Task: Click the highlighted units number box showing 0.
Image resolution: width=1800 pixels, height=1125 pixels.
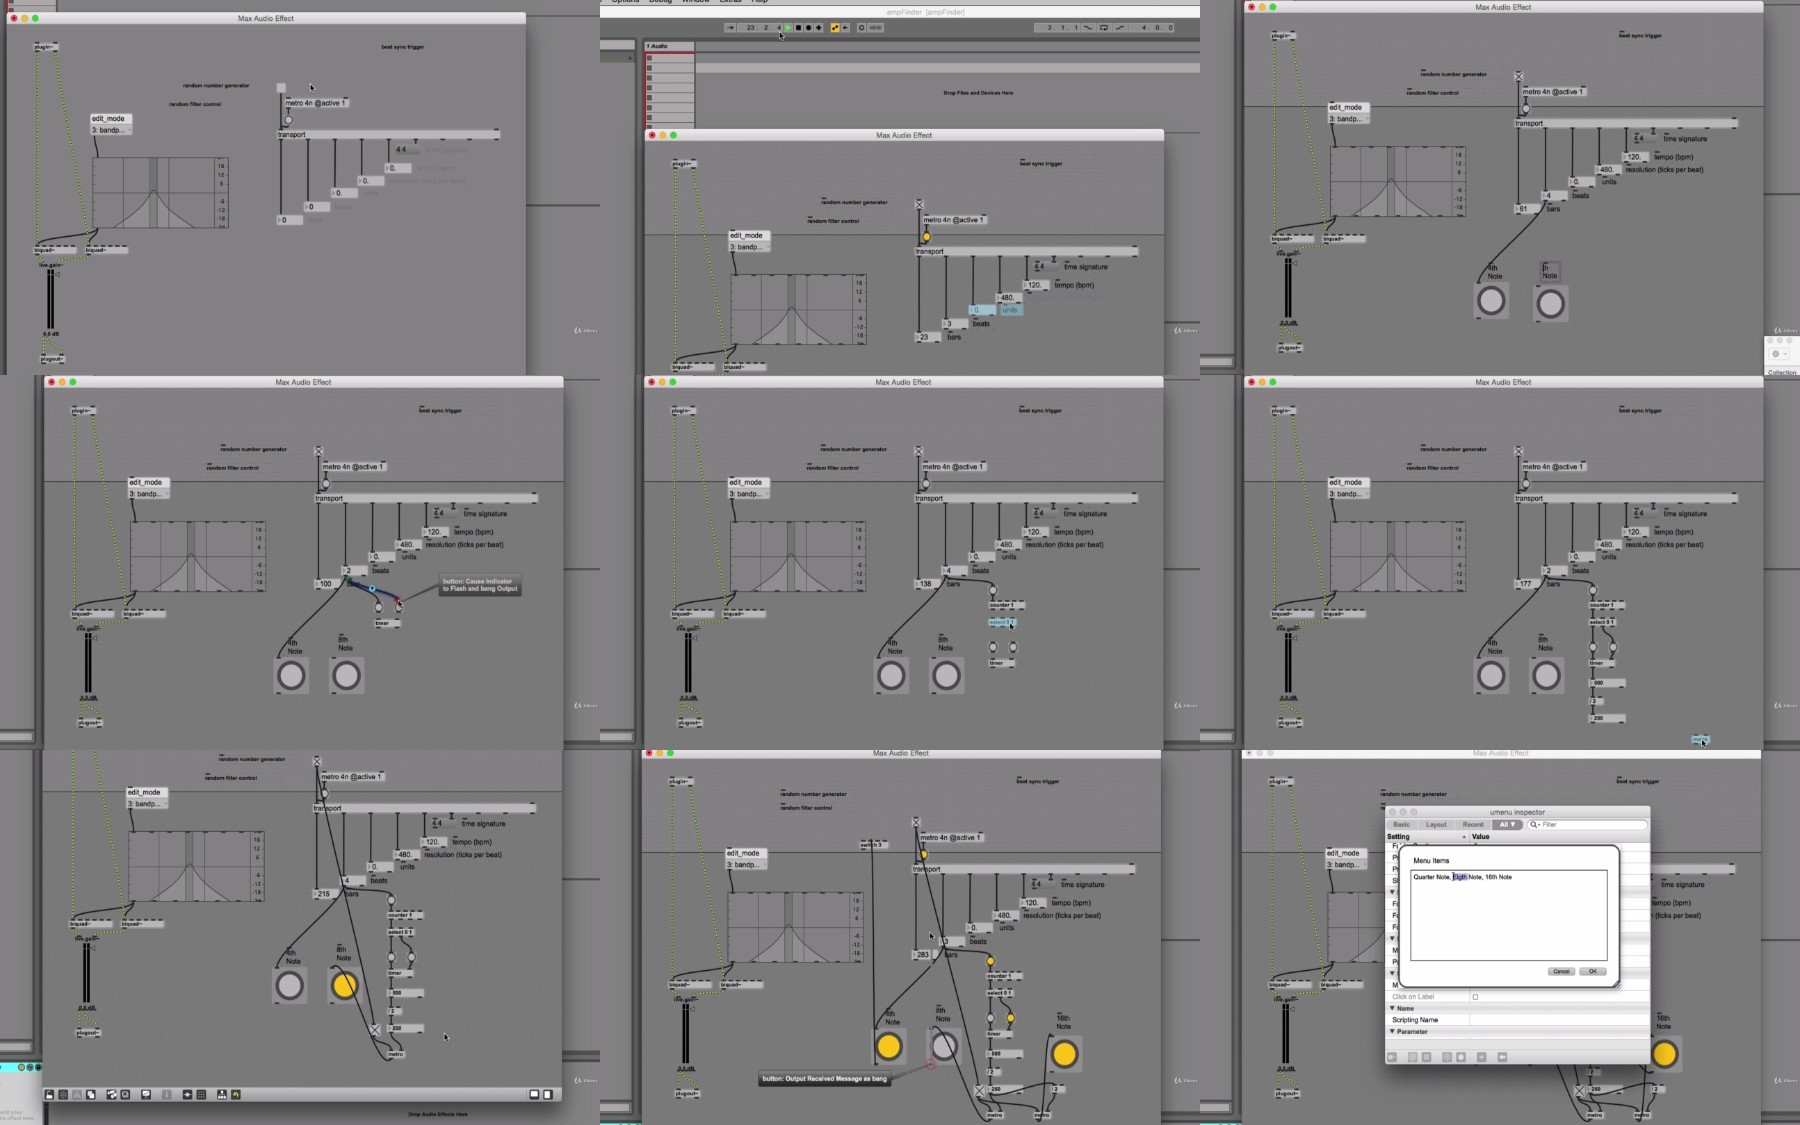Action: point(982,310)
